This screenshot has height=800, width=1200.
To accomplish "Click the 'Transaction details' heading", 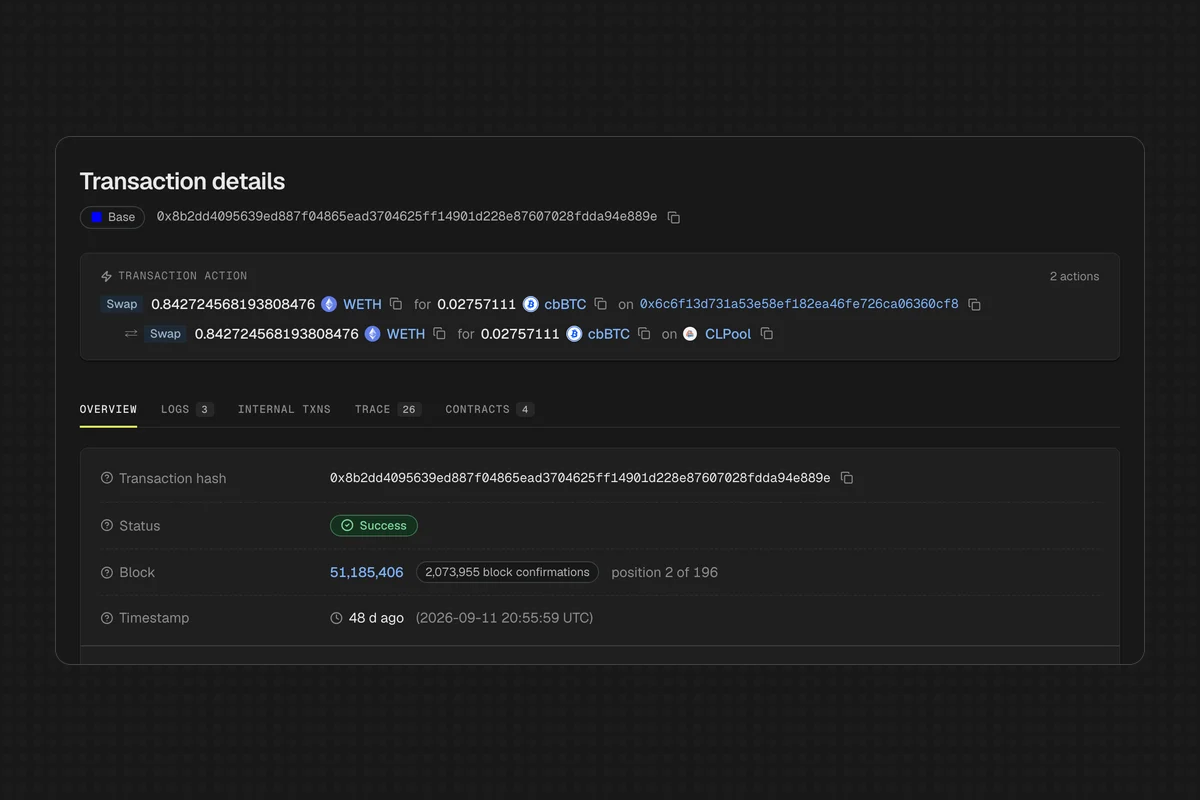I will (x=182, y=181).
